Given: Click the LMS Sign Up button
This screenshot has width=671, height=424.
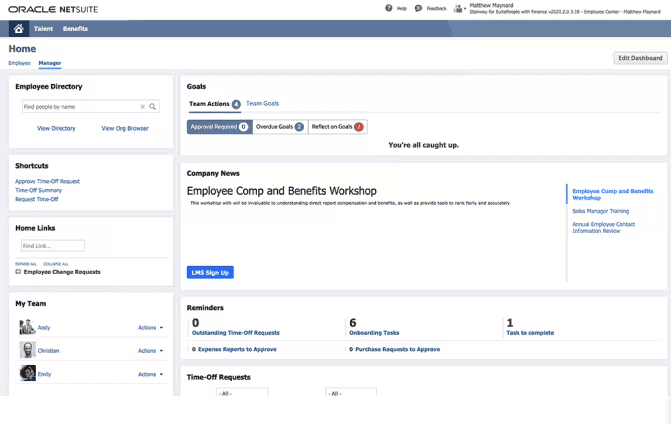Looking at the screenshot, I should pyautogui.click(x=210, y=272).
